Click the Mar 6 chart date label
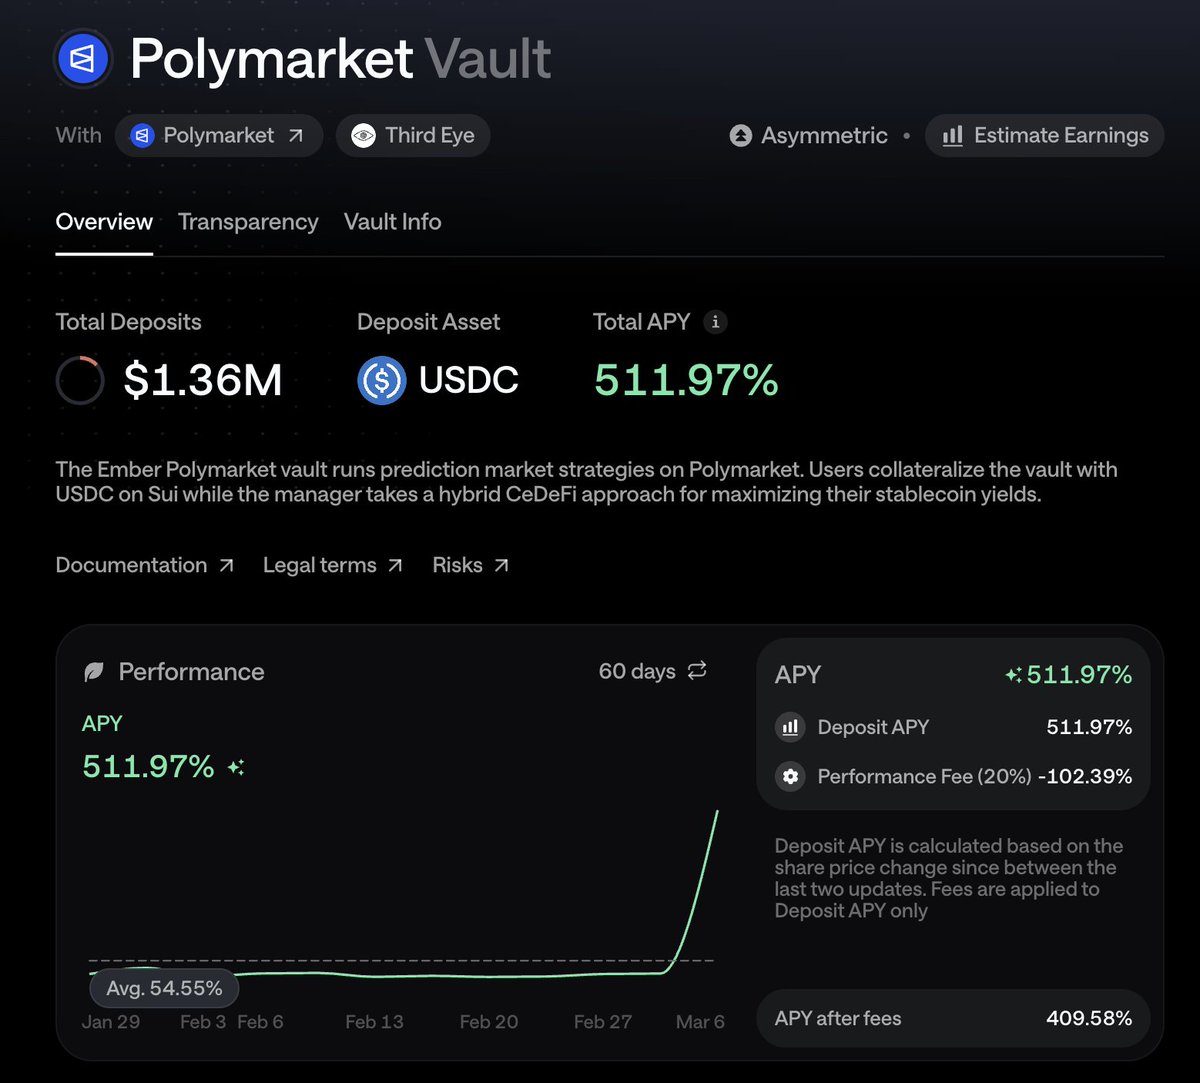 coord(700,1022)
